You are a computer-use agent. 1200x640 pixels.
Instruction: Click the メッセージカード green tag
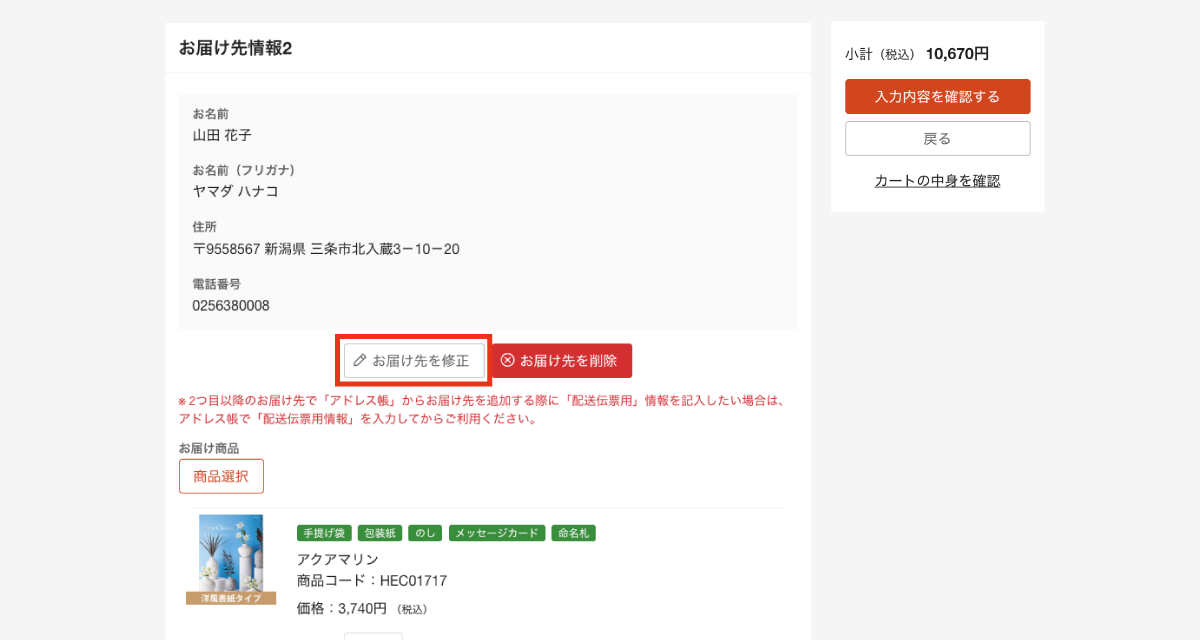tap(496, 533)
